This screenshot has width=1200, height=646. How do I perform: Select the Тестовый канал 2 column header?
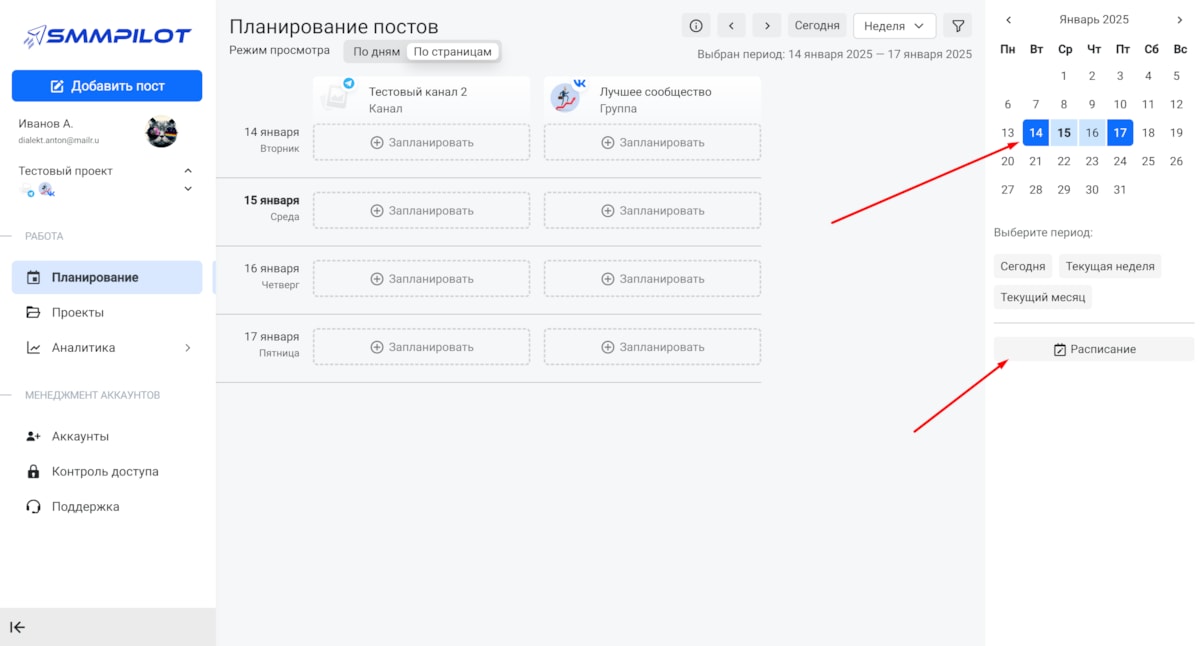click(x=421, y=98)
